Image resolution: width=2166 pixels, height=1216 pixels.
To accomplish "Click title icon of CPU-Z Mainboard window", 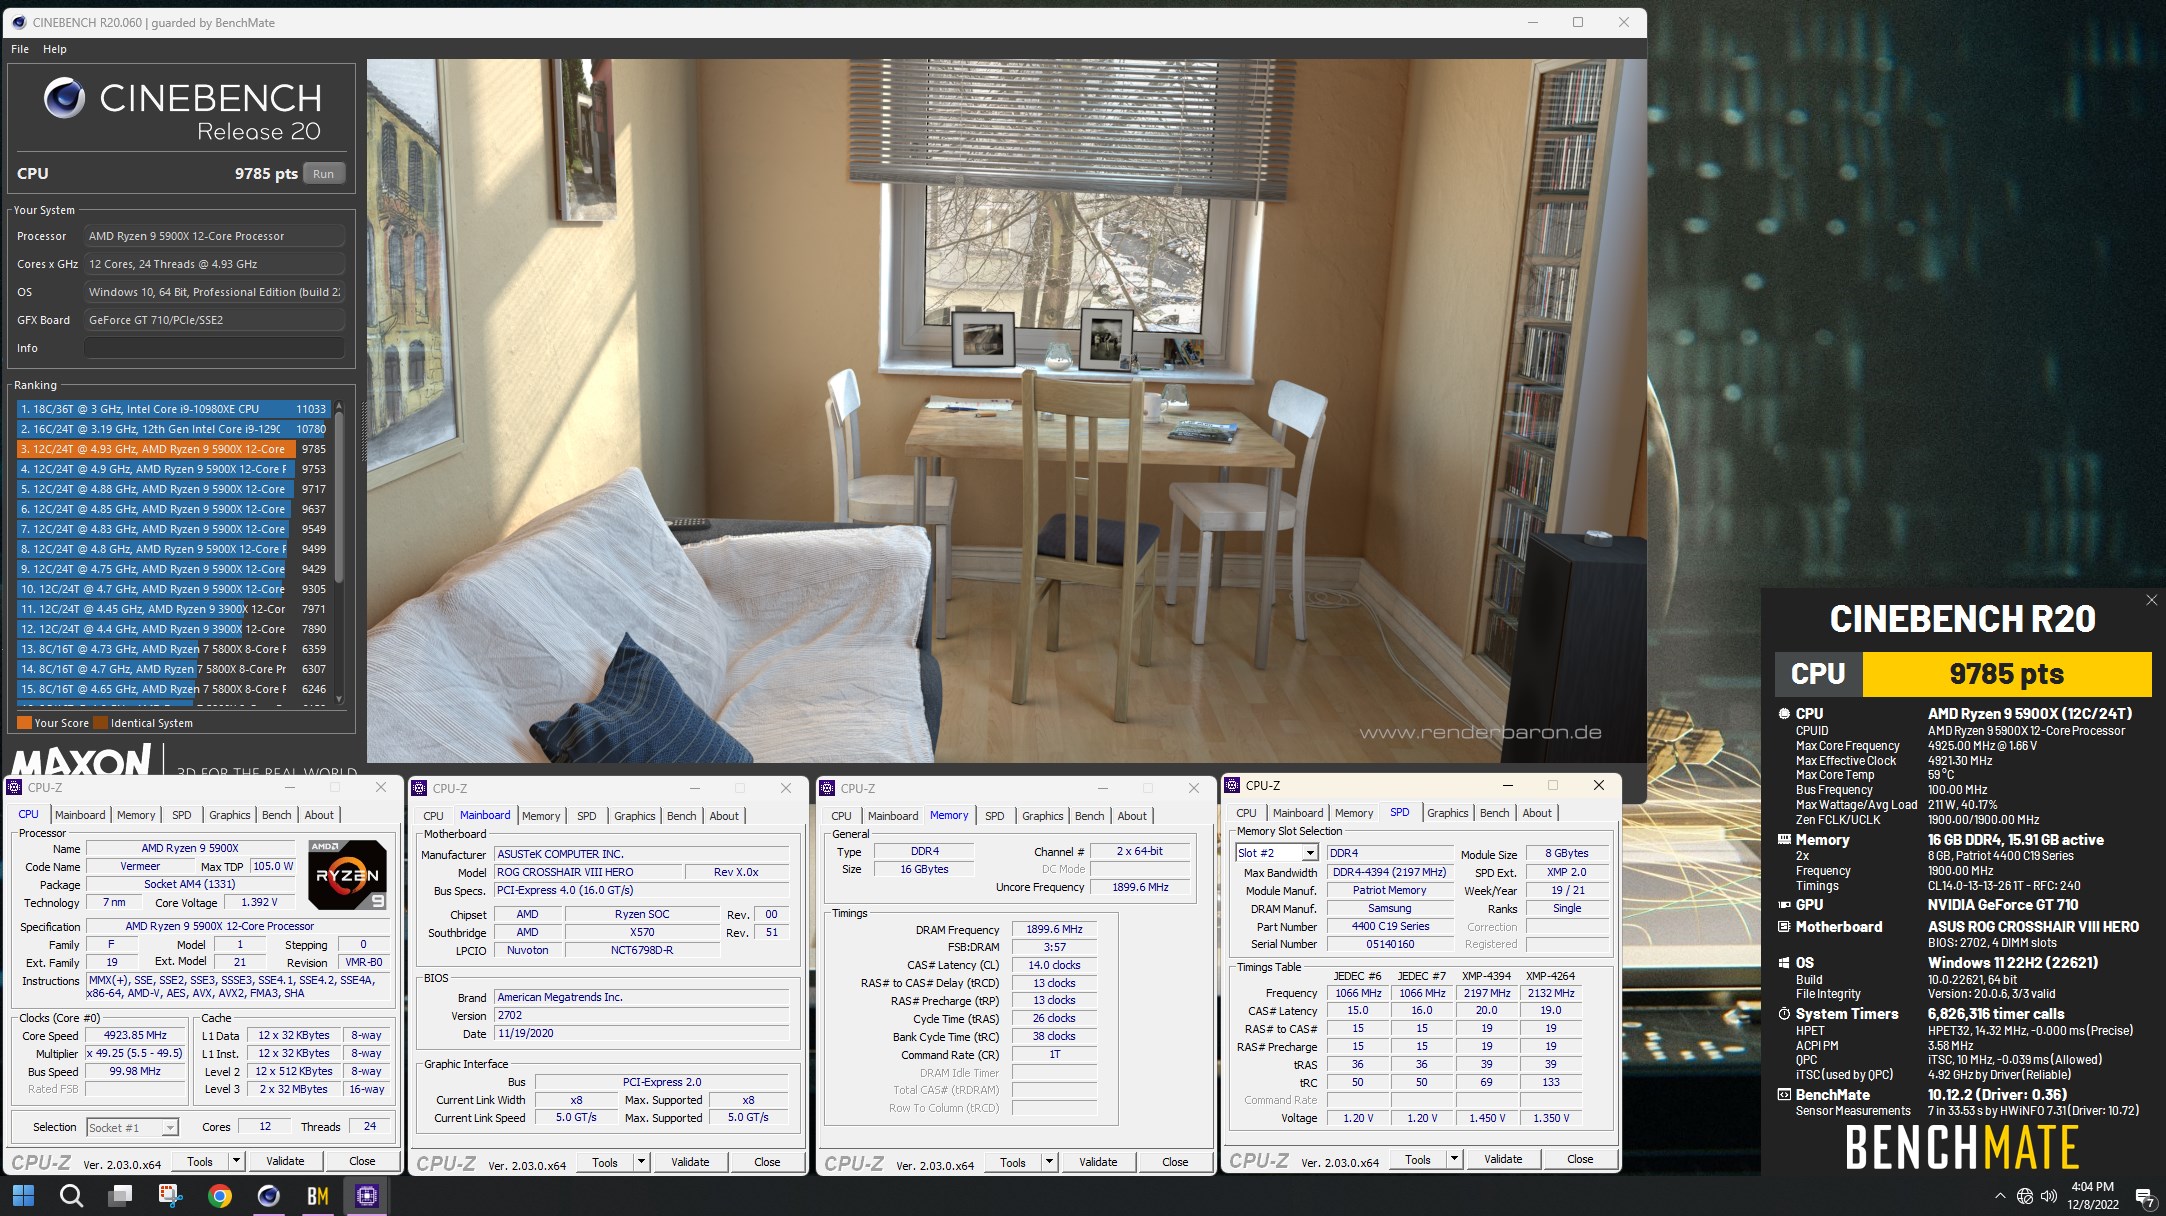I will click(x=420, y=788).
